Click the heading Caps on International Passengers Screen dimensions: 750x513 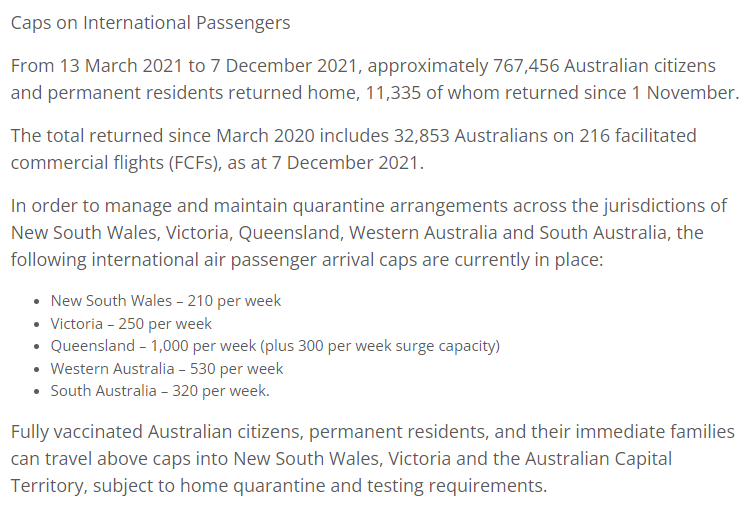150,23
